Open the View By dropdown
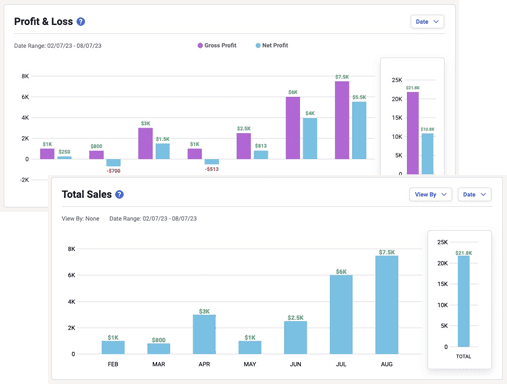 click(x=430, y=194)
